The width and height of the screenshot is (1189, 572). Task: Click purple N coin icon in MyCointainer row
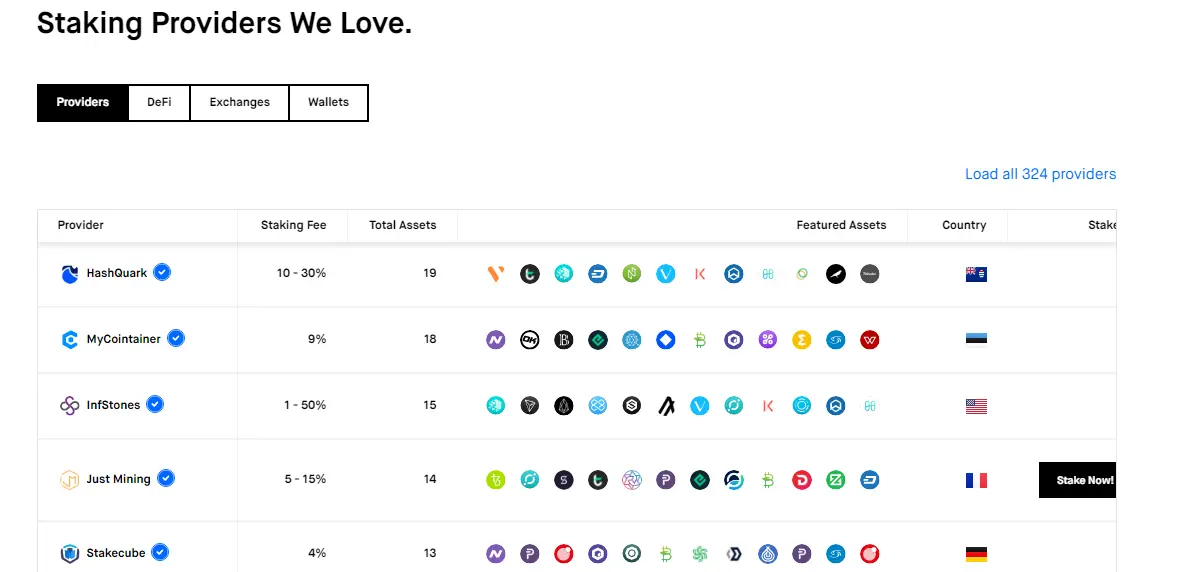click(x=496, y=340)
